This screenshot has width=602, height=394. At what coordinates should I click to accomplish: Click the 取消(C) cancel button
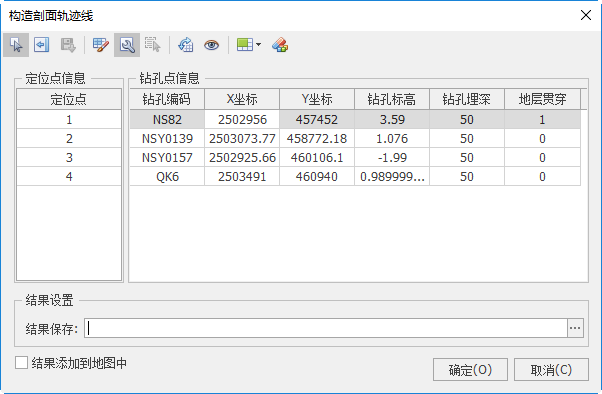tap(551, 370)
